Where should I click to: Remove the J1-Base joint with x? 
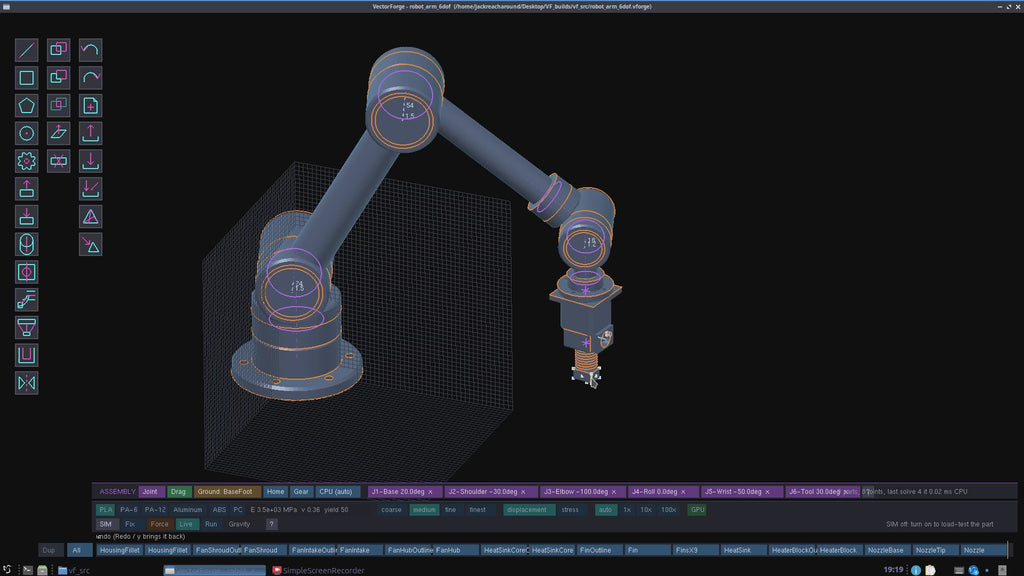[x=430, y=492]
